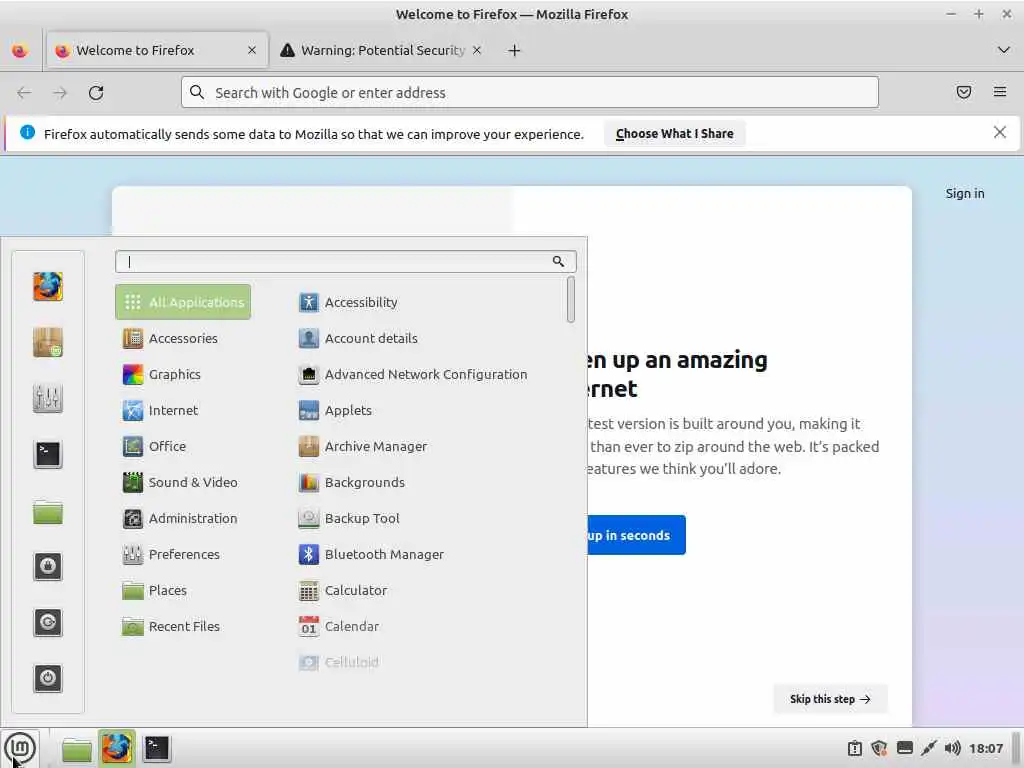The height and width of the screenshot is (768, 1024).
Task: Select Accessories category
Action: 183,338
